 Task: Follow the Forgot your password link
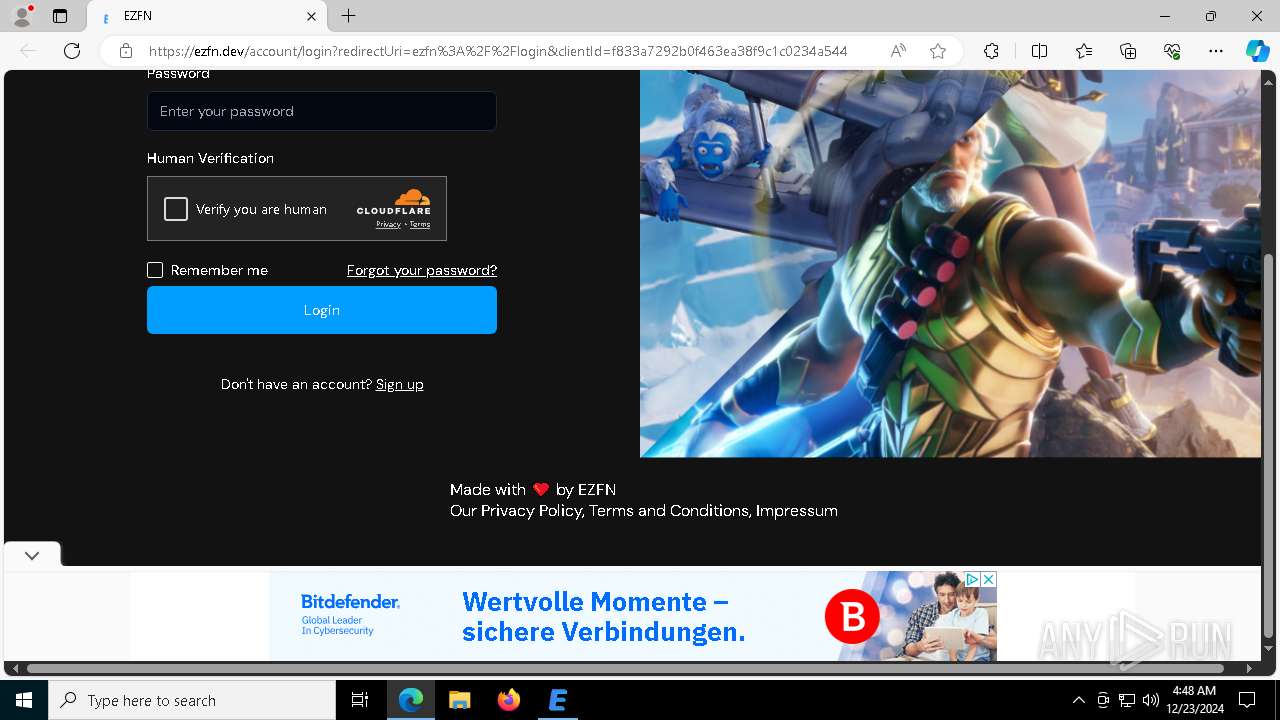(x=422, y=270)
